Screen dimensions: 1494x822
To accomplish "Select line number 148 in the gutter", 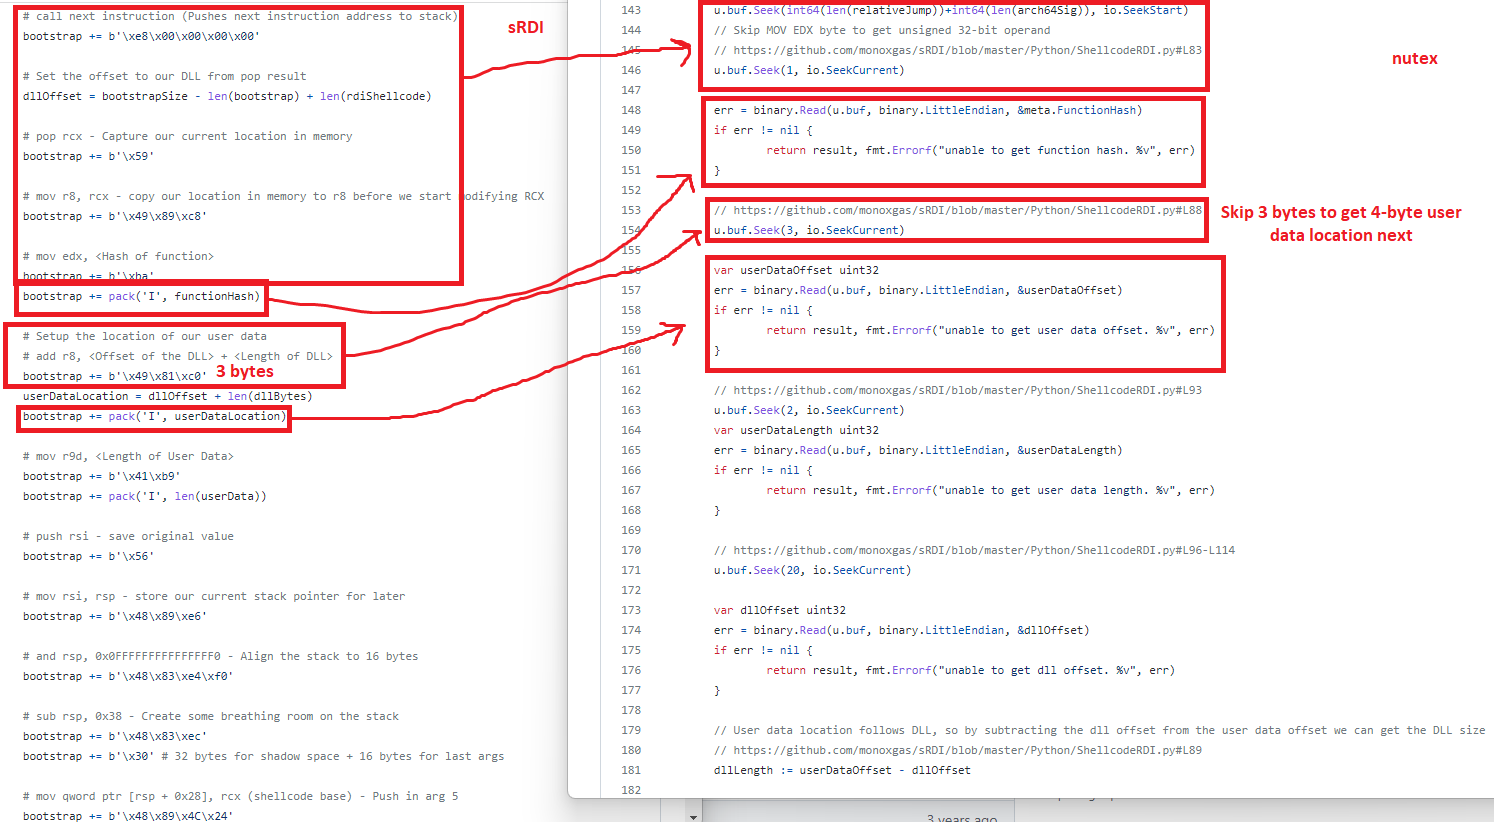I will 631,110.
